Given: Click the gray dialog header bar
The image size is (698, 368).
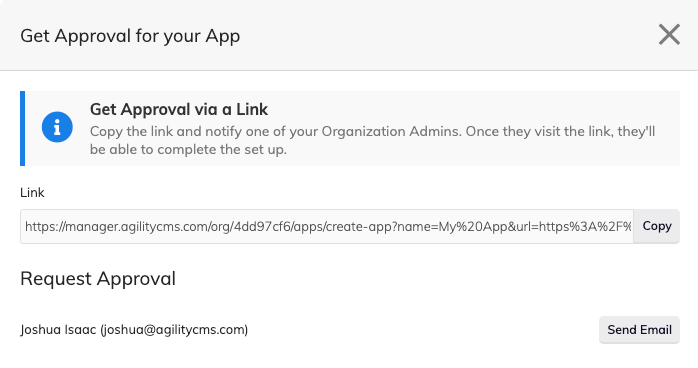Looking at the screenshot, I should [x=349, y=35].
